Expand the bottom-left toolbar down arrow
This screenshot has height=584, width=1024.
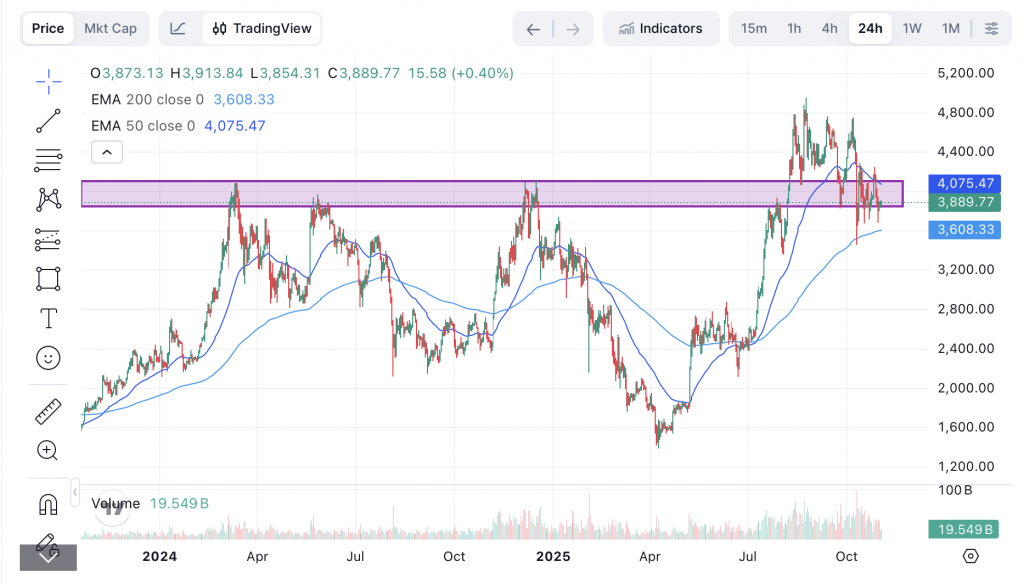pos(48,556)
